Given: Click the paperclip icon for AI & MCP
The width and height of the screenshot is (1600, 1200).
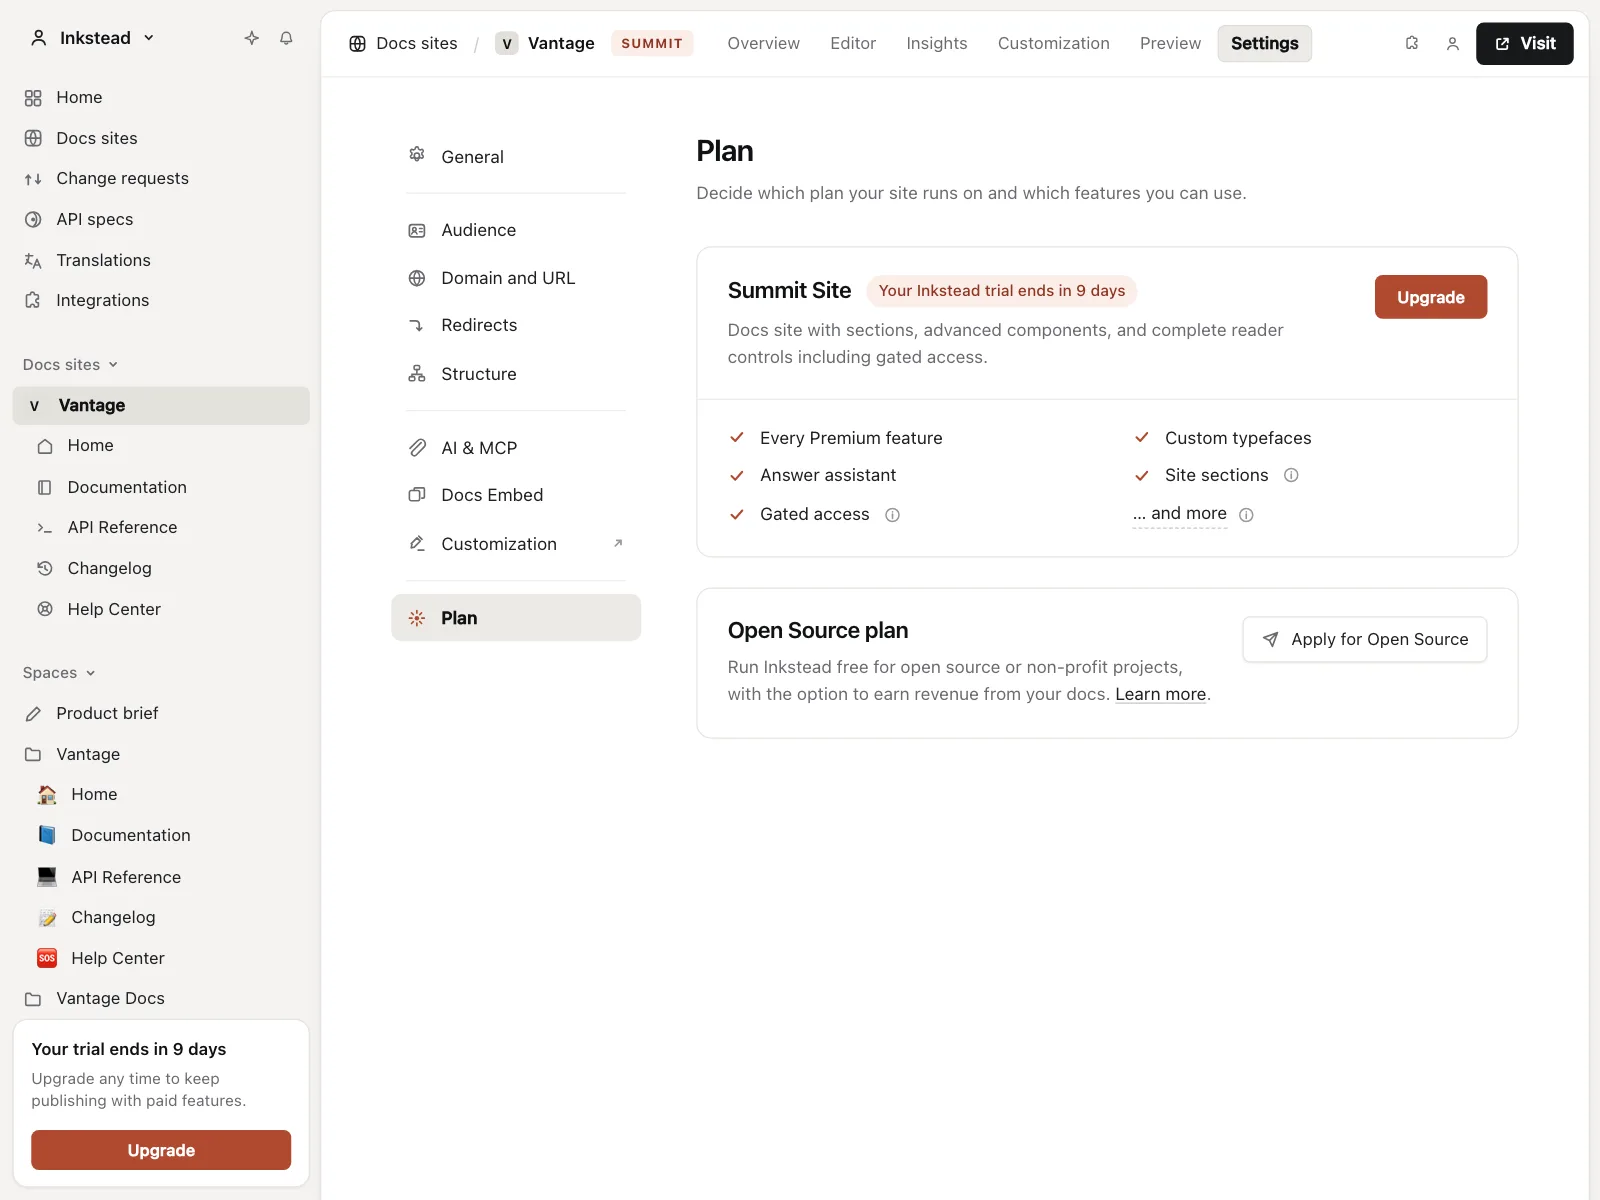Looking at the screenshot, I should 417,448.
